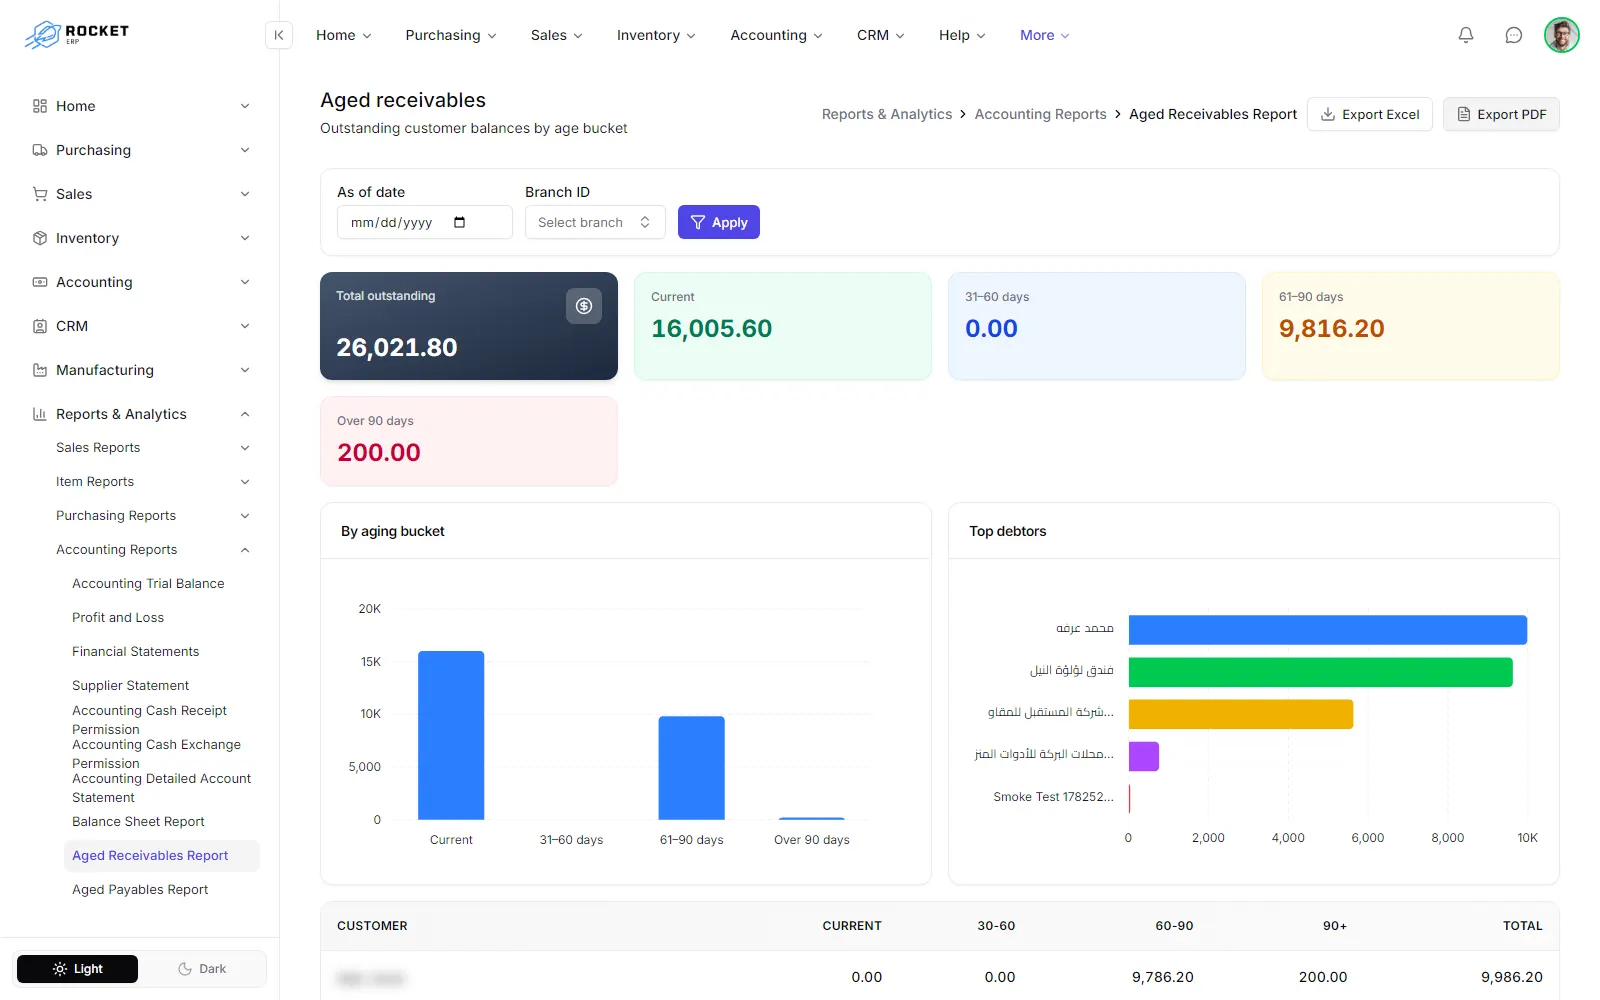Export the report to Excel
The image size is (1600, 1000).
pyautogui.click(x=1370, y=114)
